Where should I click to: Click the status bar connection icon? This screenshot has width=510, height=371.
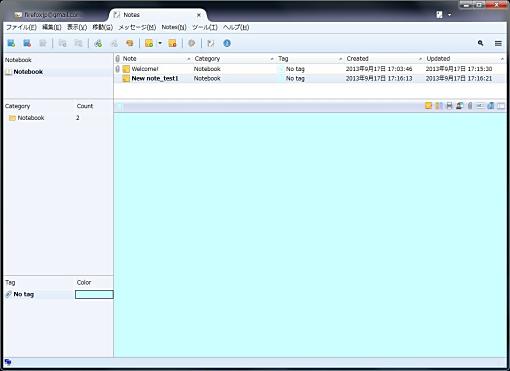click(x=8, y=362)
